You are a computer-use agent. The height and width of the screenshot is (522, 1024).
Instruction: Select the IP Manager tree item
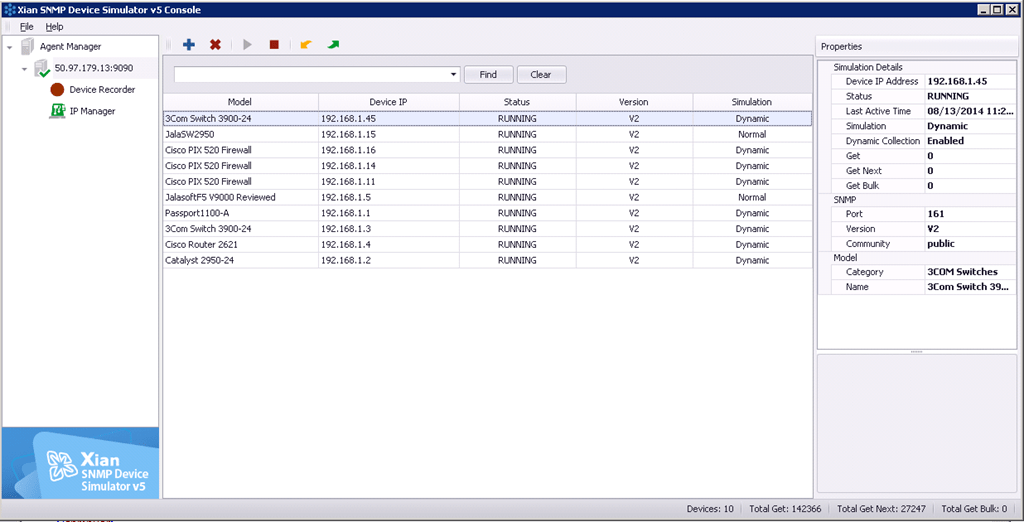pos(93,111)
